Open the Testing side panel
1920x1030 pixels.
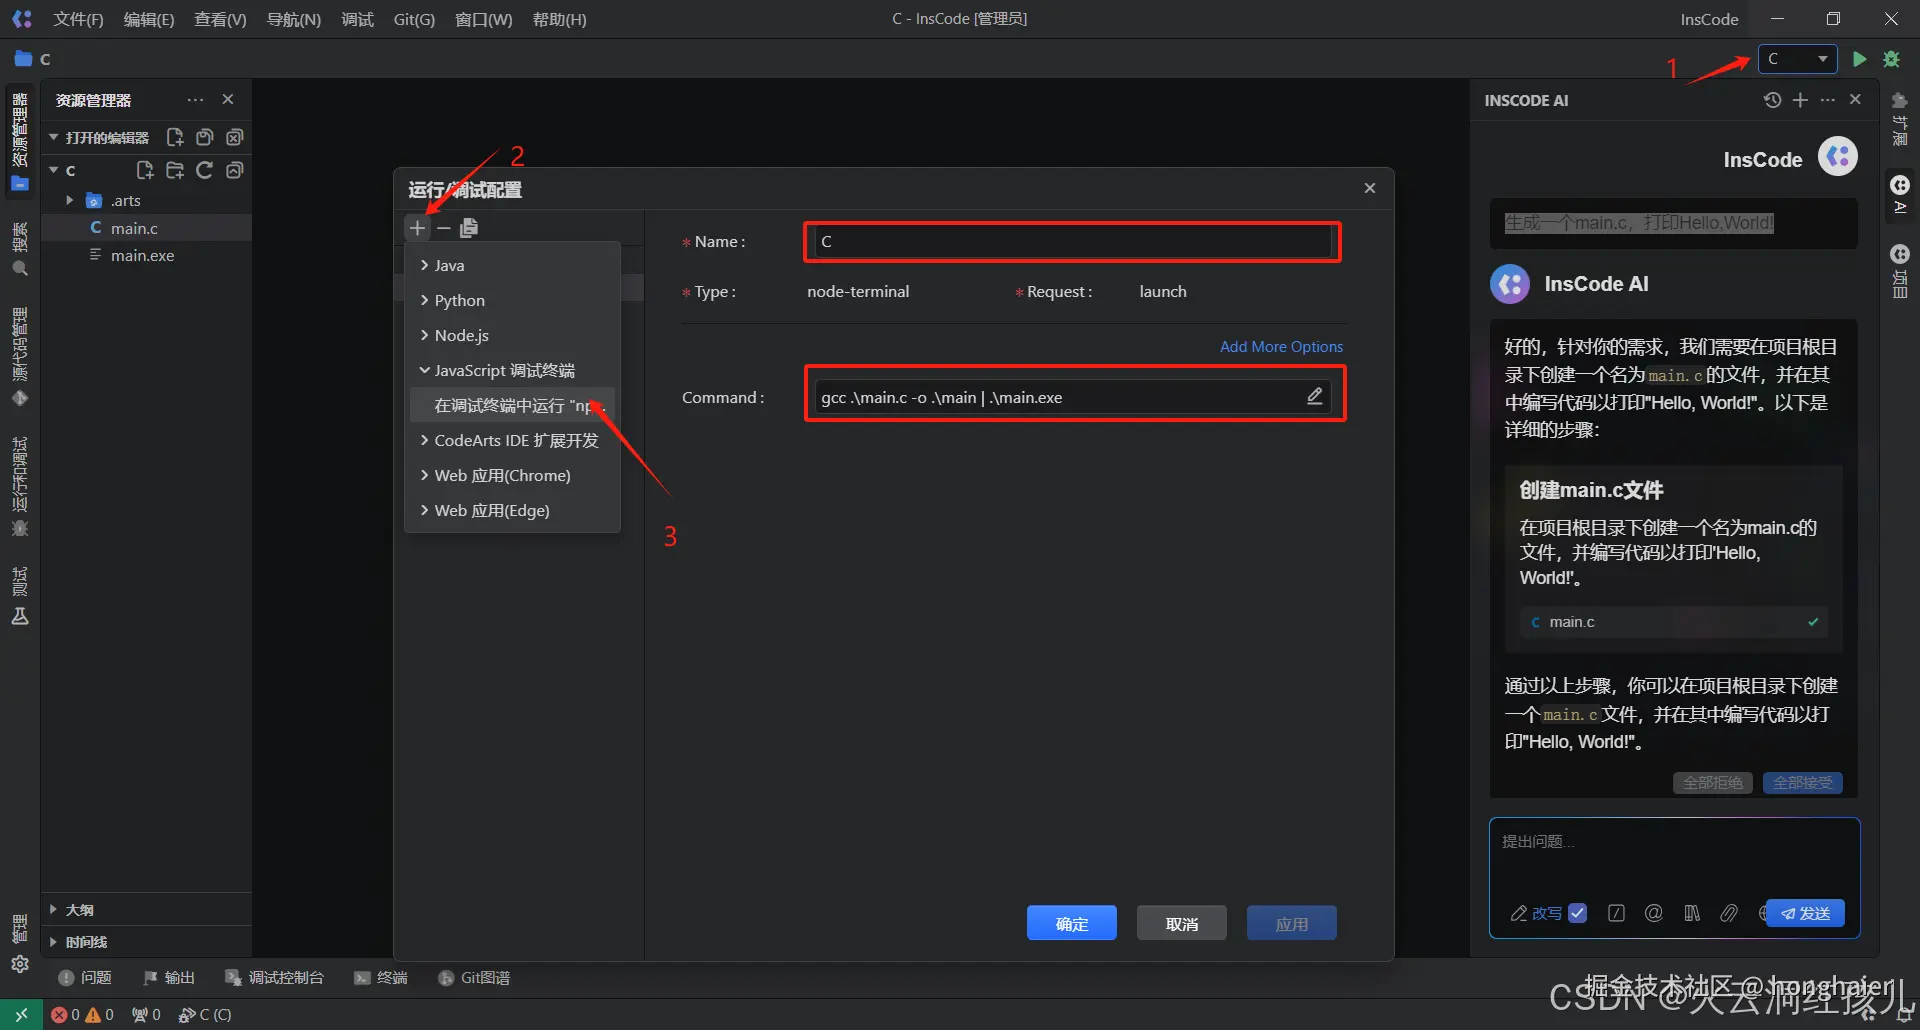tap(20, 596)
